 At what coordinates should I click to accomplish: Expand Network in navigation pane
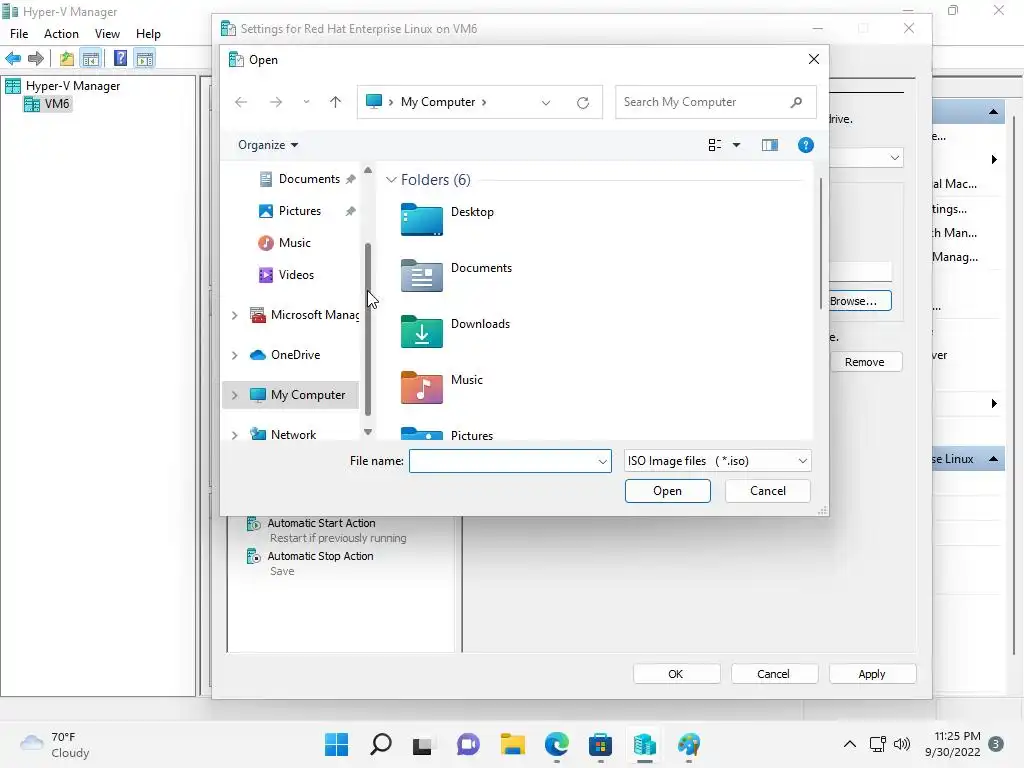234,435
